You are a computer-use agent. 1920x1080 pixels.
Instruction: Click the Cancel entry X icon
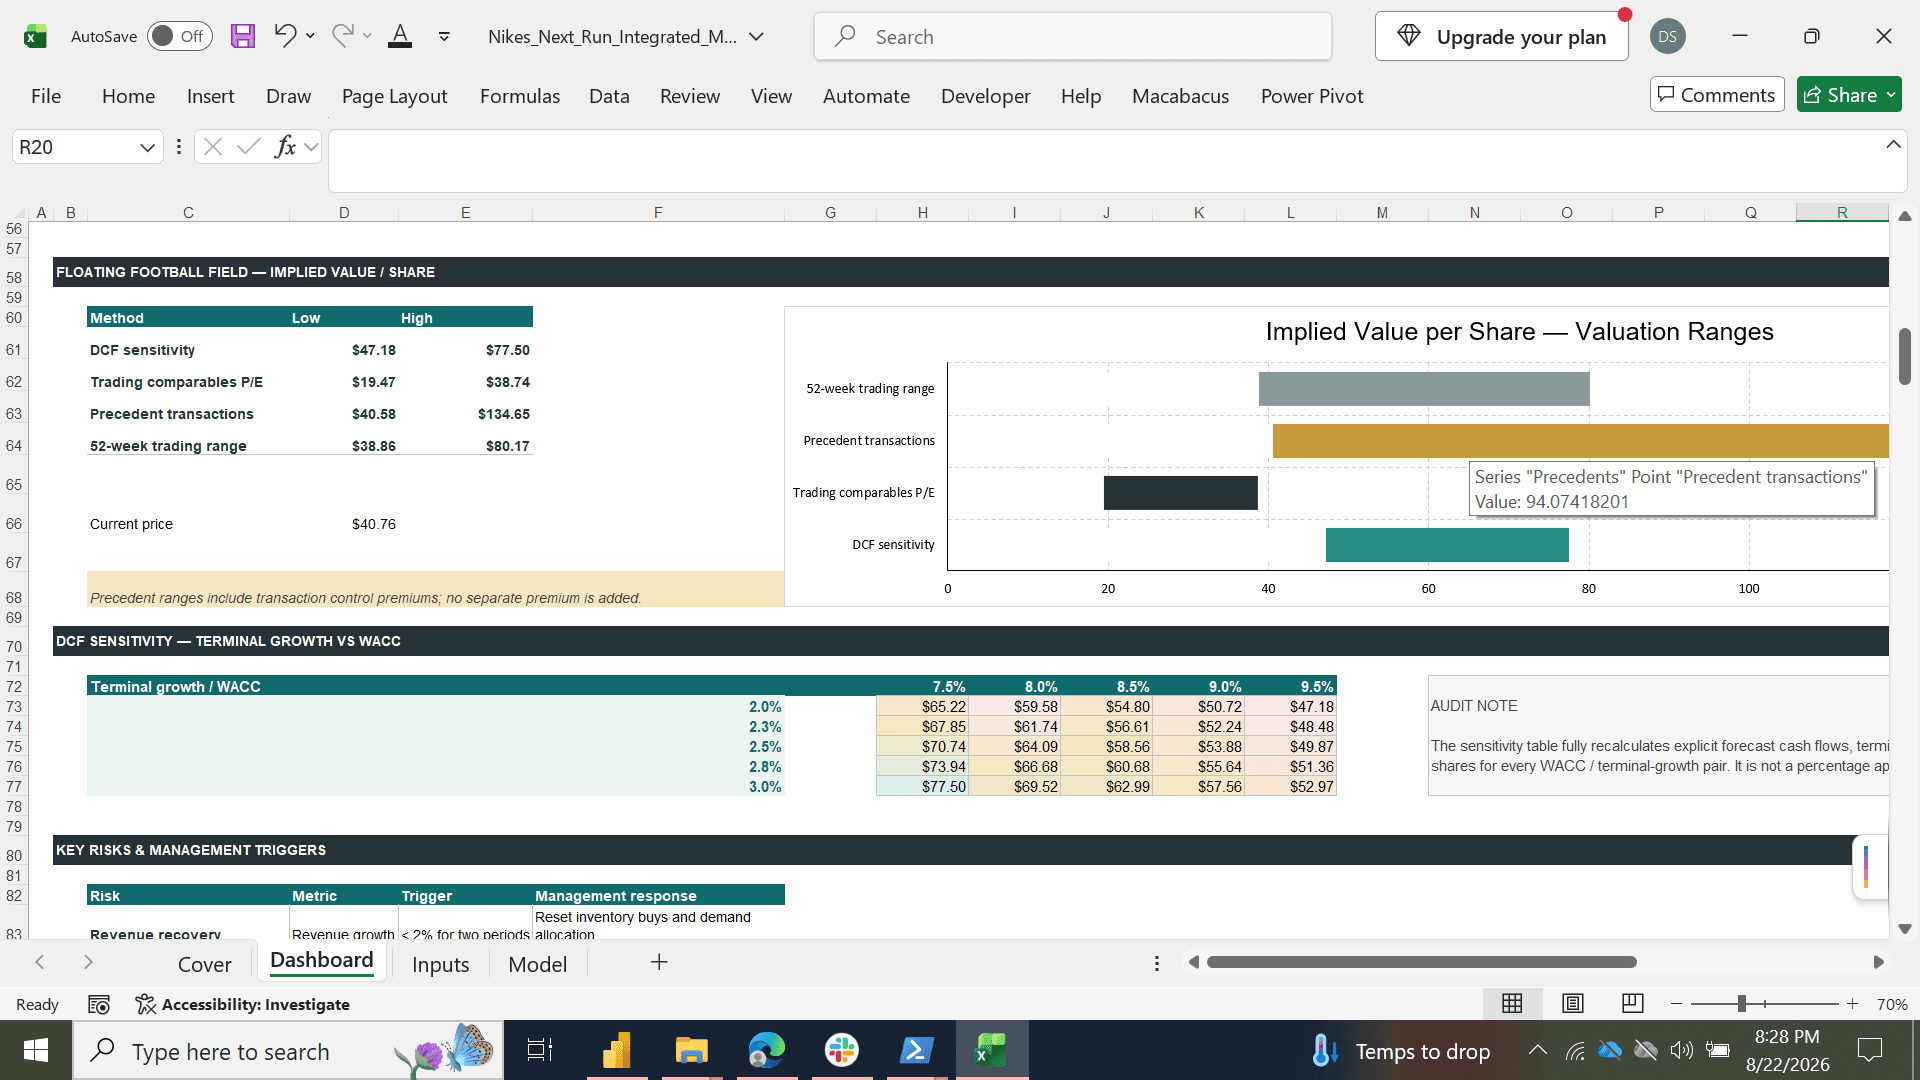point(212,148)
